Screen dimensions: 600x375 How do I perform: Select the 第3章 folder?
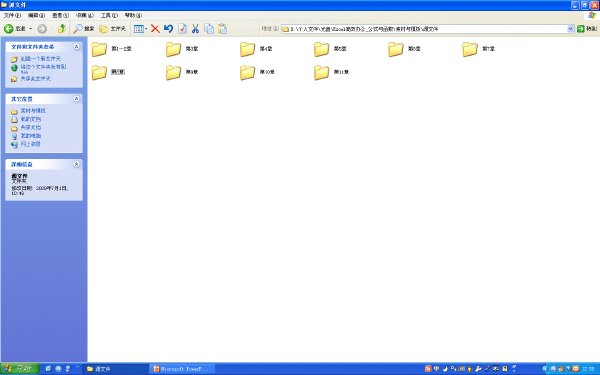(182, 49)
